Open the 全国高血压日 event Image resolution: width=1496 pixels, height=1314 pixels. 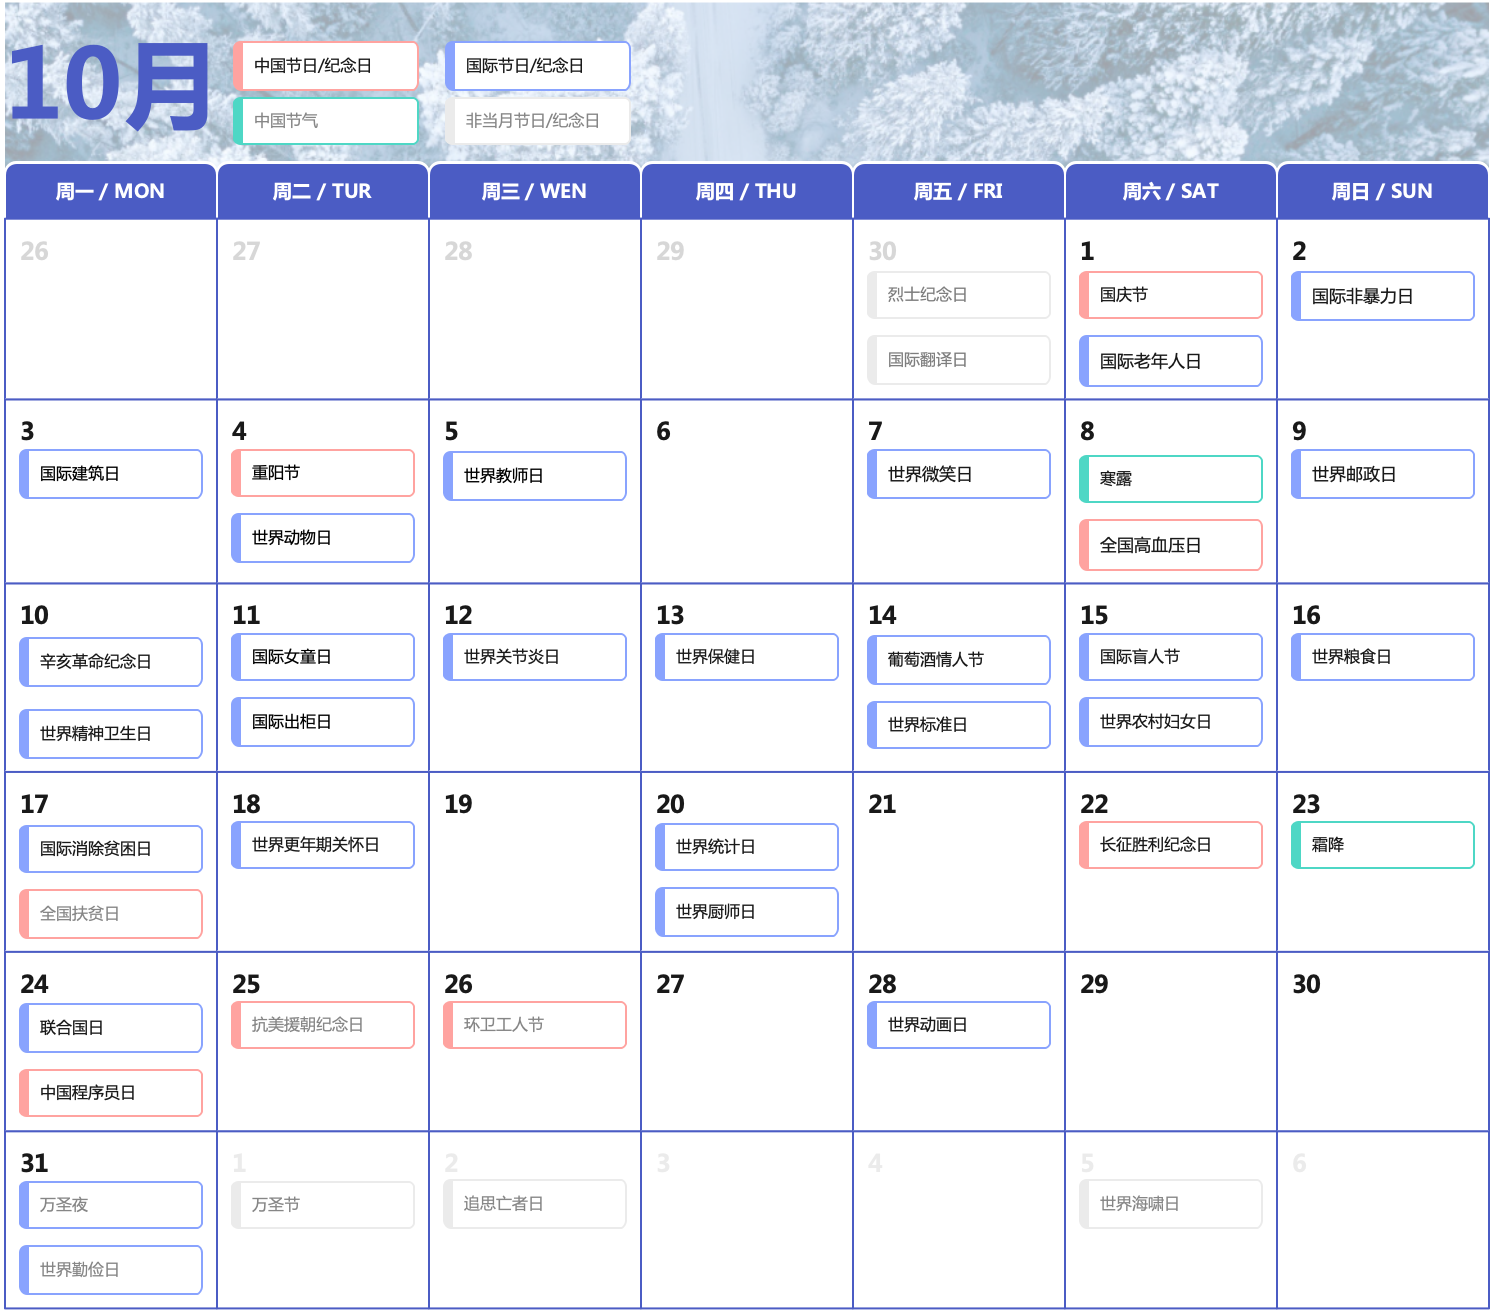click(1171, 545)
